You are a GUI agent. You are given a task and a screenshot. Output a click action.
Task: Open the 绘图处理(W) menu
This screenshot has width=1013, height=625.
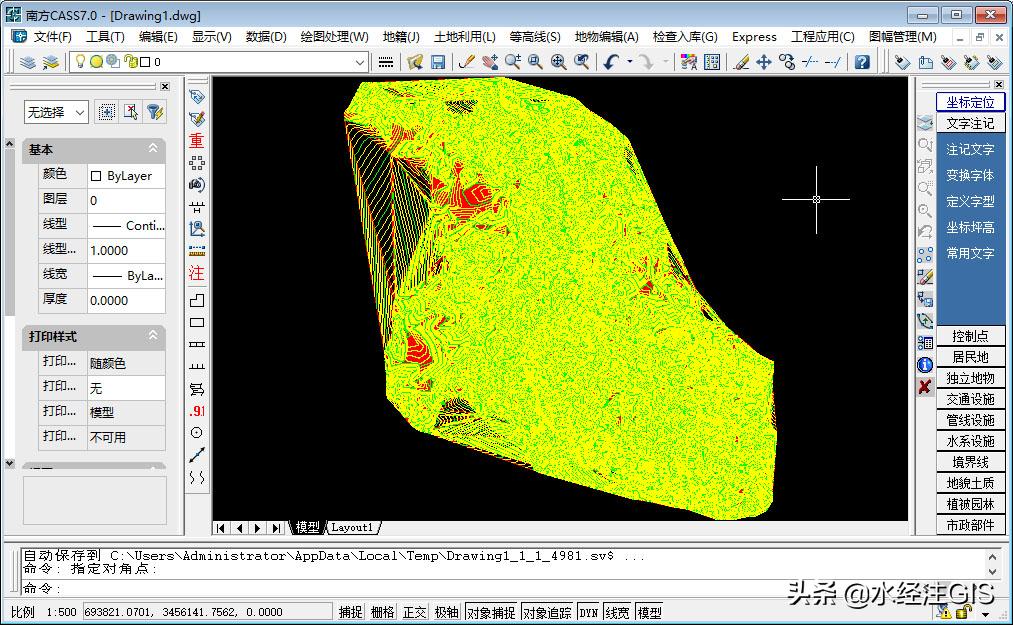click(x=334, y=36)
